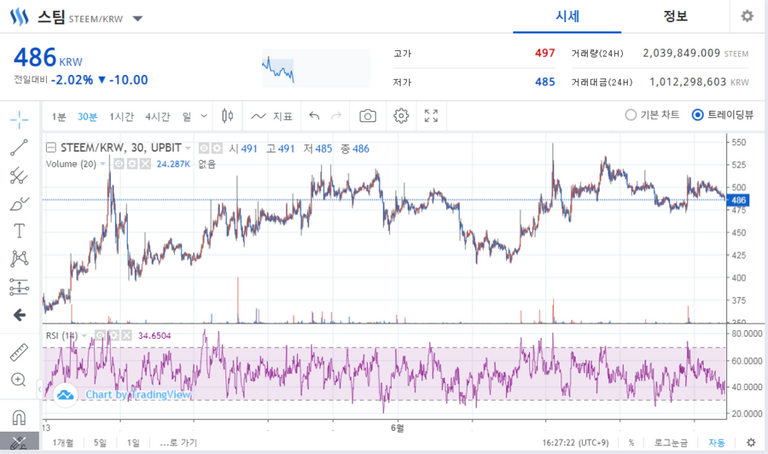The image size is (768, 454).
Task: Select the XABCD pattern tool
Action: [x=19, y=259]
